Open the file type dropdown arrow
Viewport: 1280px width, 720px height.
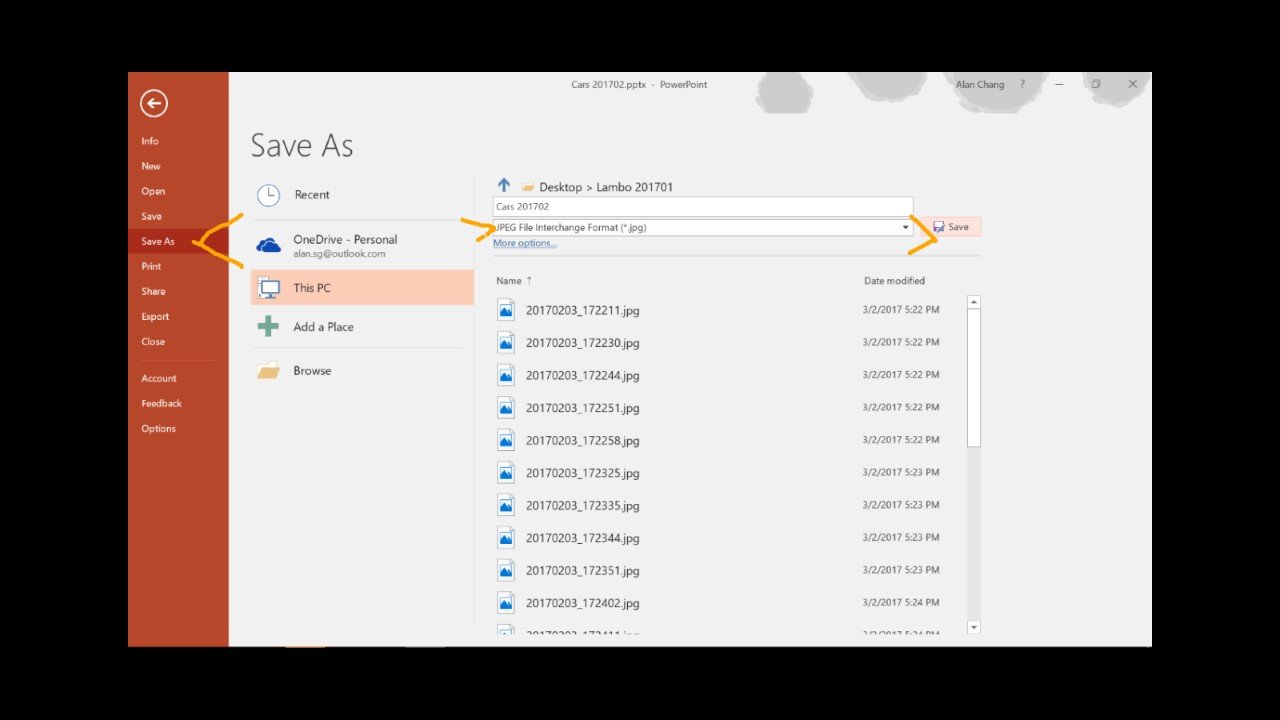905,228
